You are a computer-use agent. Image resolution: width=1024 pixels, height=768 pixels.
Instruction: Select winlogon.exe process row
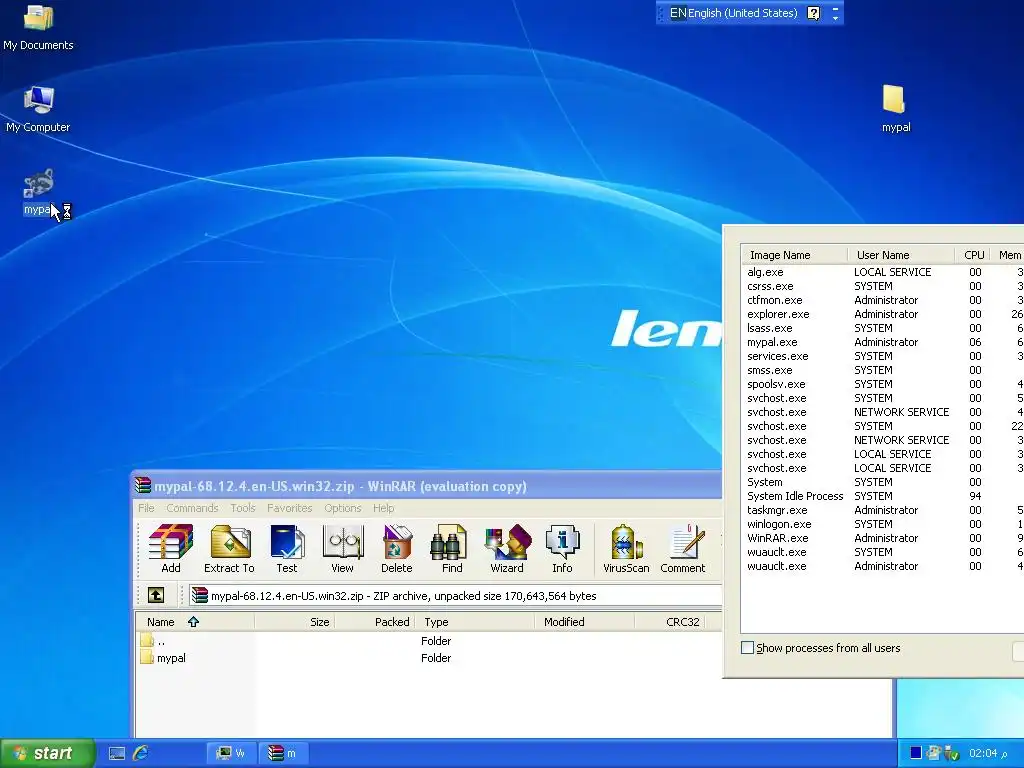tap(883, 524)
